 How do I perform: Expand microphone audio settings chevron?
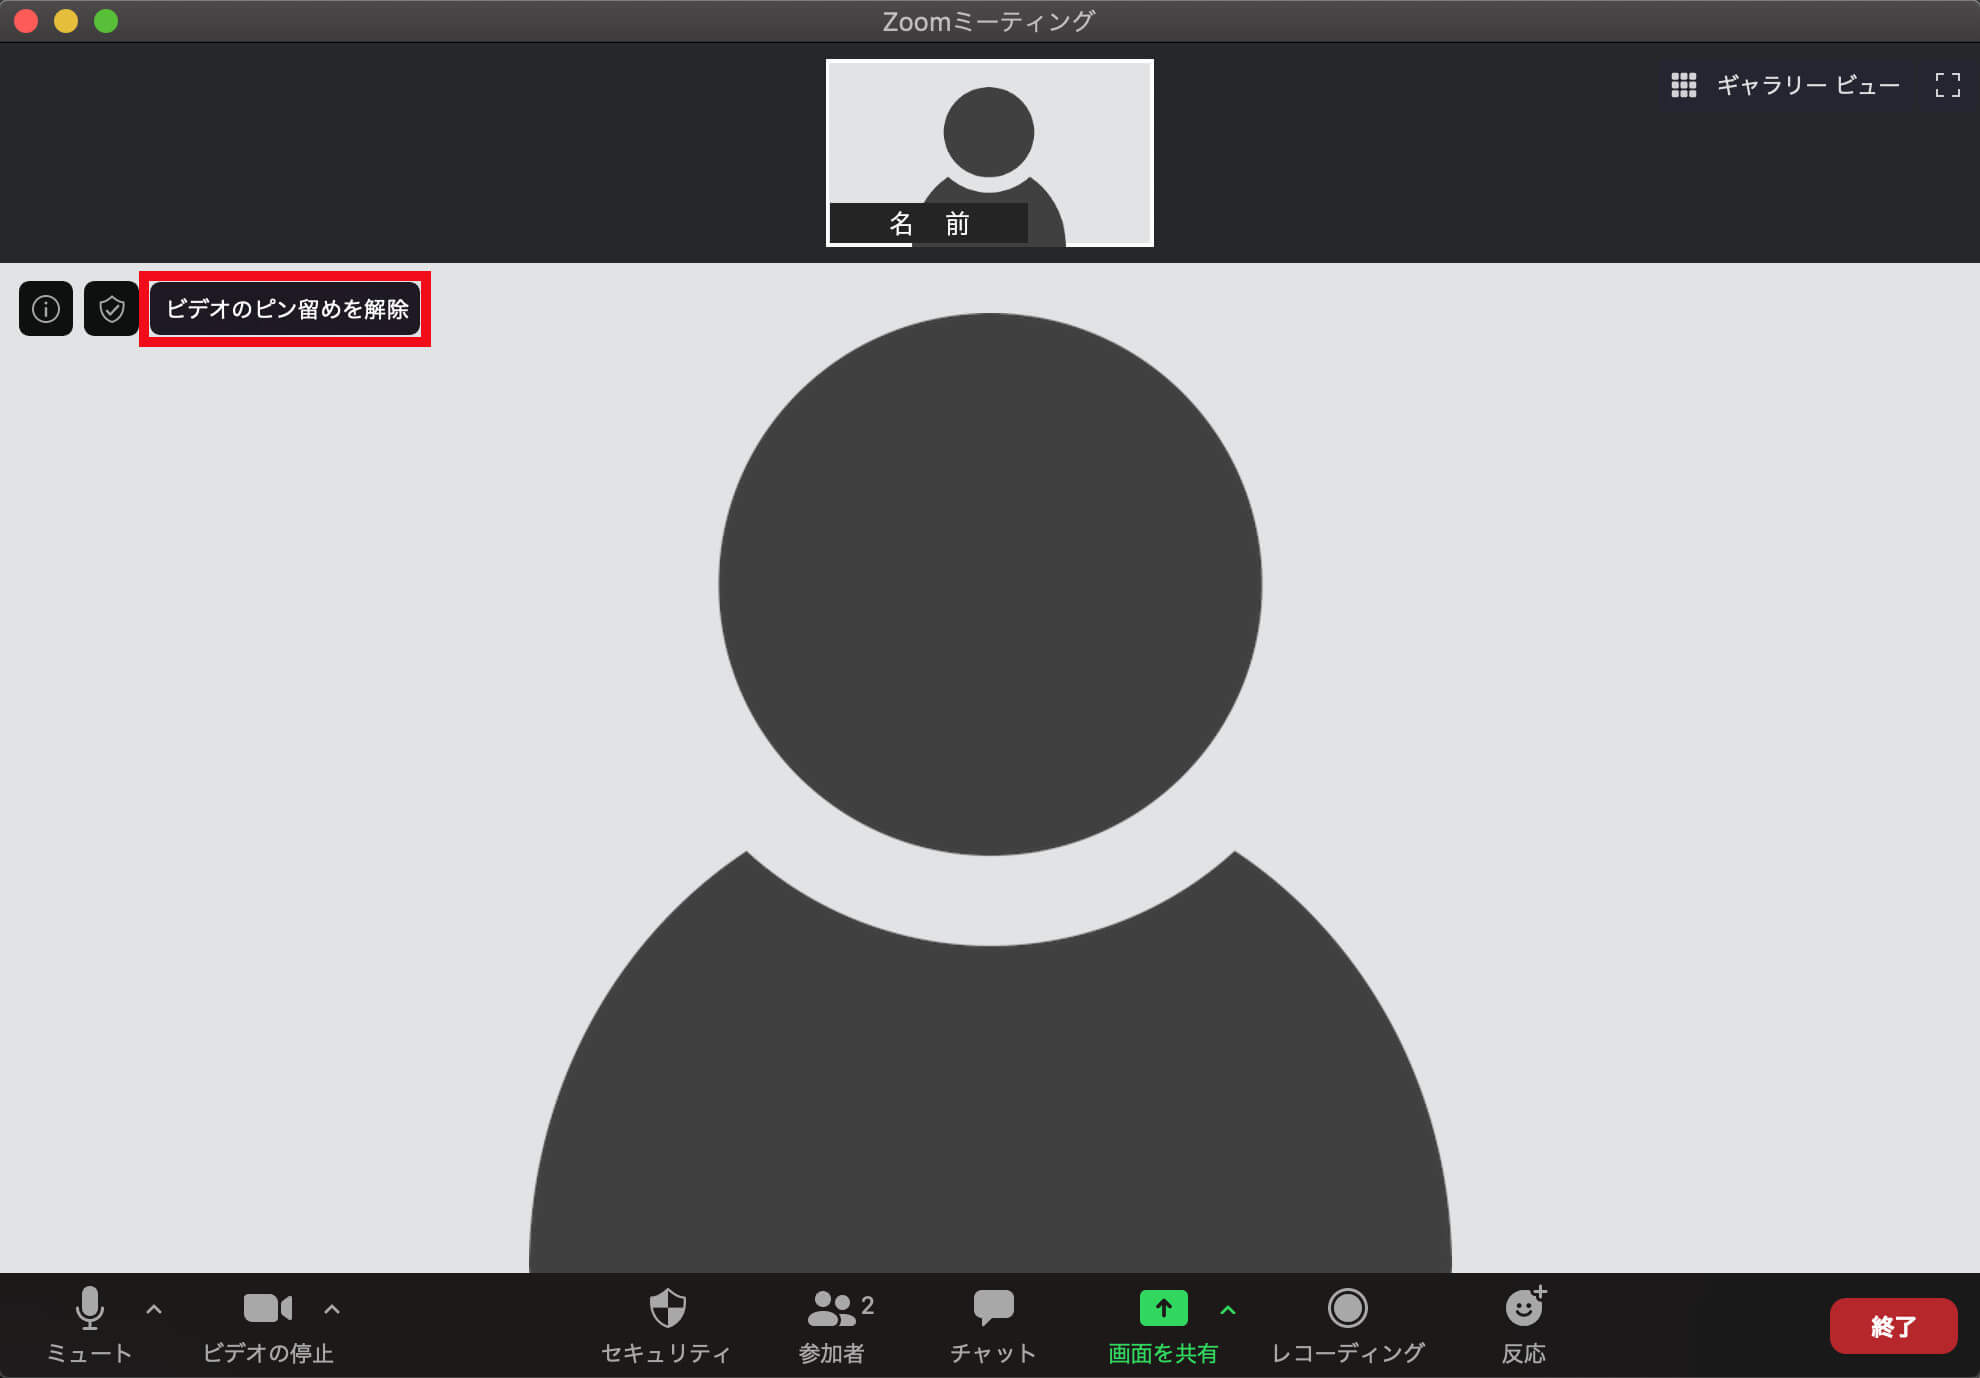(x=153, y=1308)
